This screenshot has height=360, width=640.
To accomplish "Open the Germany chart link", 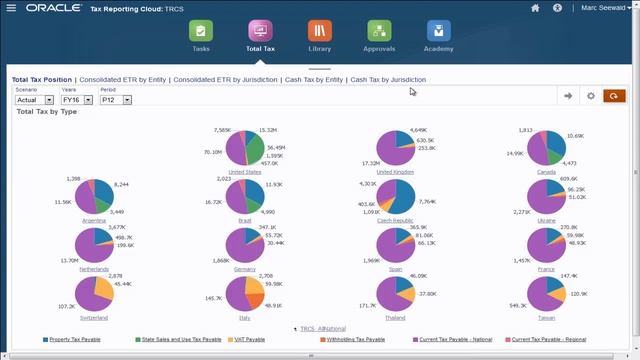I will pyautogui.click(x=245, y=269).
